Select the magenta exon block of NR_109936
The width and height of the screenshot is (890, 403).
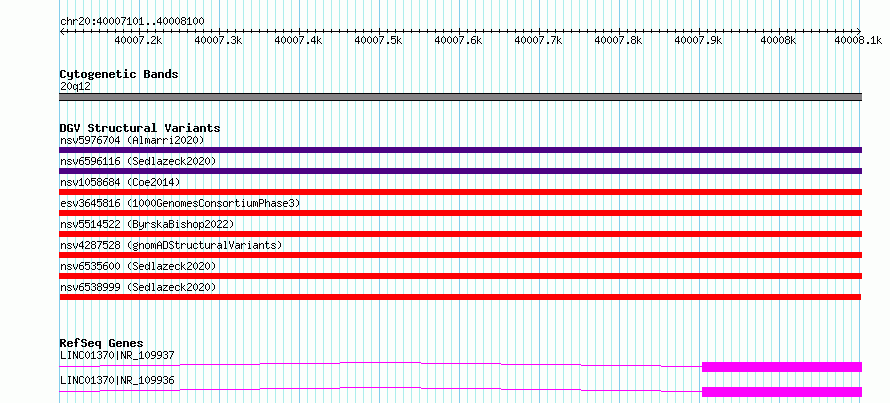point(782,392)
